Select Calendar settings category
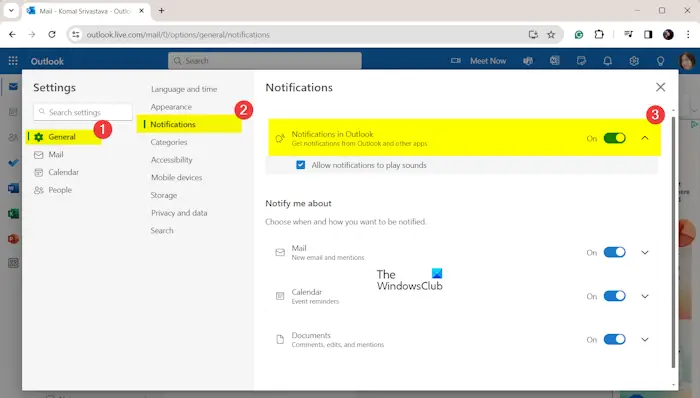700x398 pixels. point(64,172)
